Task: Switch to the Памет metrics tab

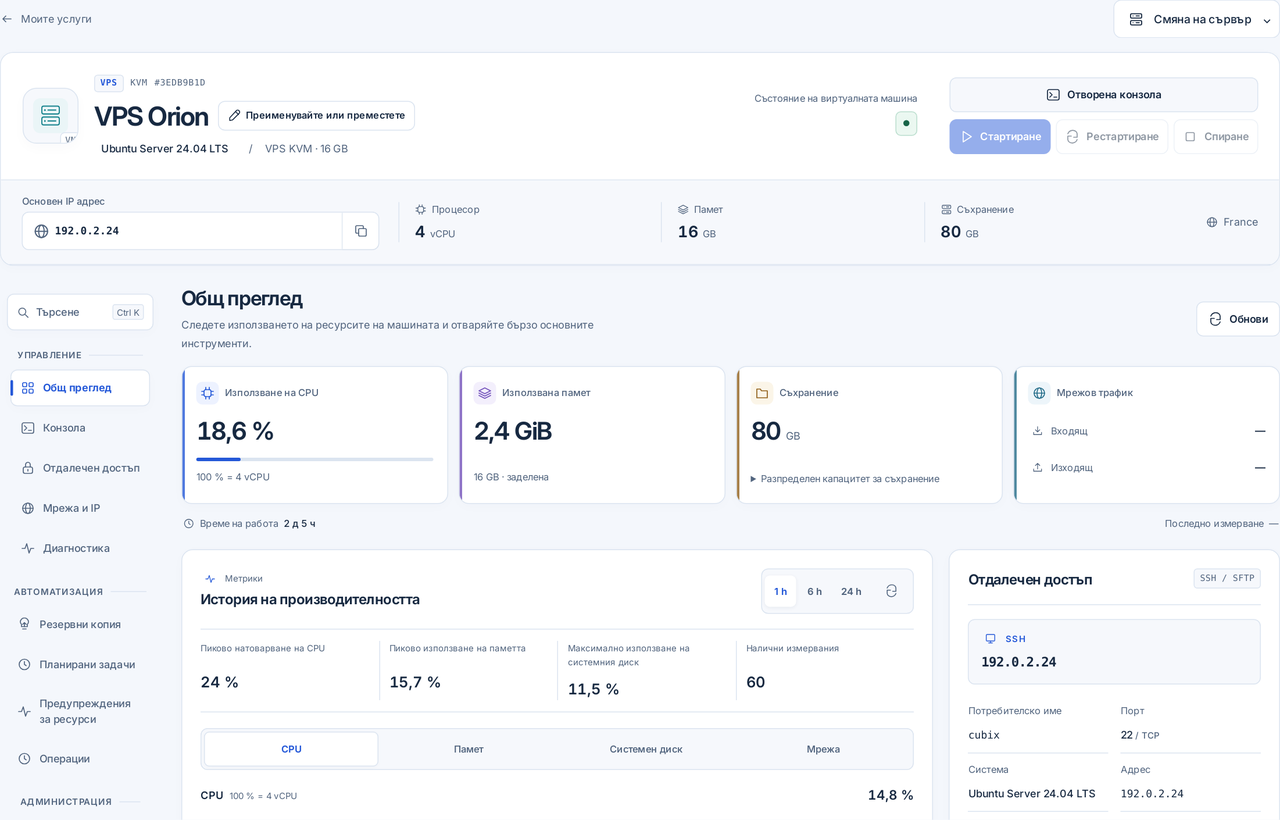Action: pos(469,749)
